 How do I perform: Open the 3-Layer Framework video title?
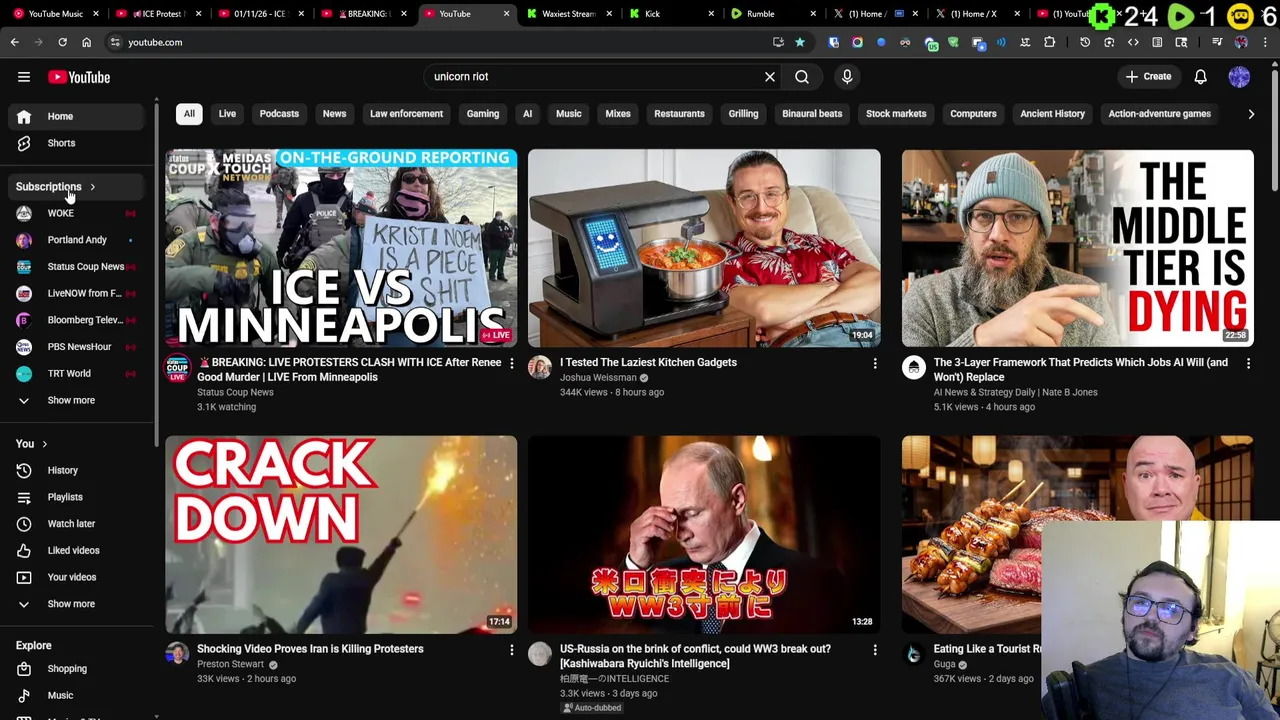[1081, 370]
